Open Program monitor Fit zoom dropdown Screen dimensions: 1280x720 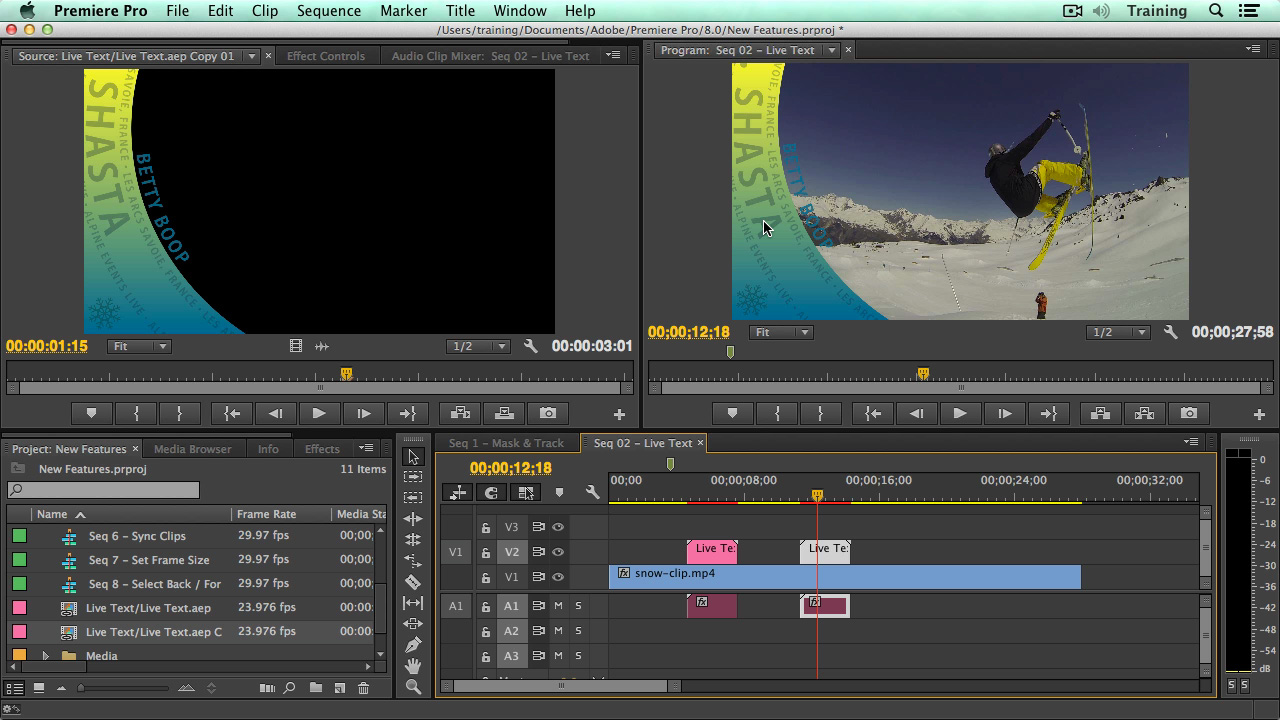[781, 332]
